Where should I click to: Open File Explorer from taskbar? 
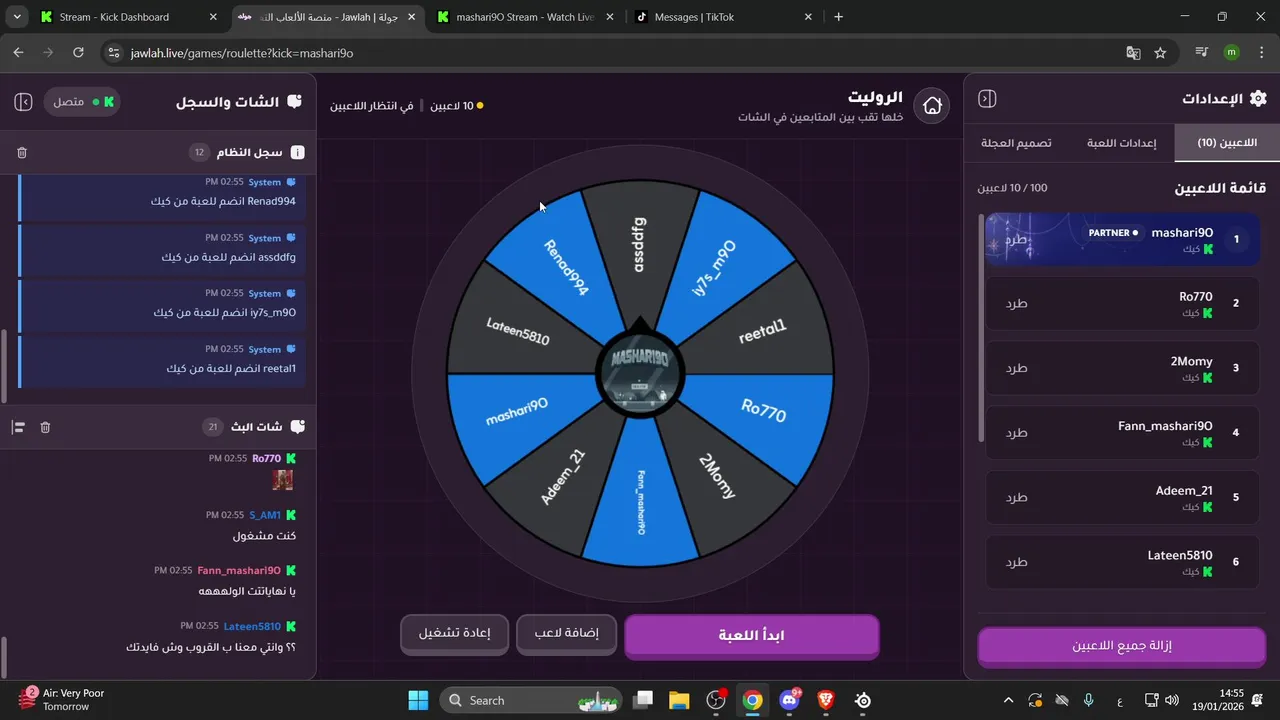click(x=679, y=701)
